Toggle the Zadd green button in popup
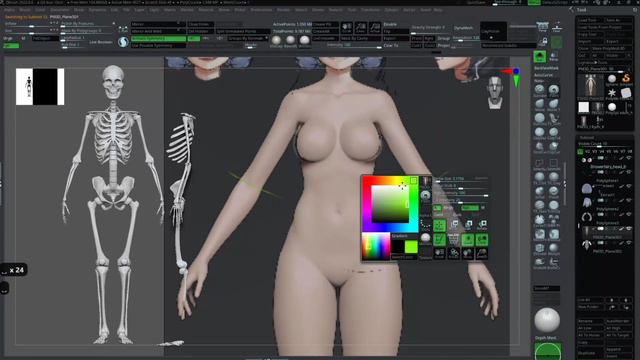This screenshot has height=360, width=640. [x=470, y=208]
